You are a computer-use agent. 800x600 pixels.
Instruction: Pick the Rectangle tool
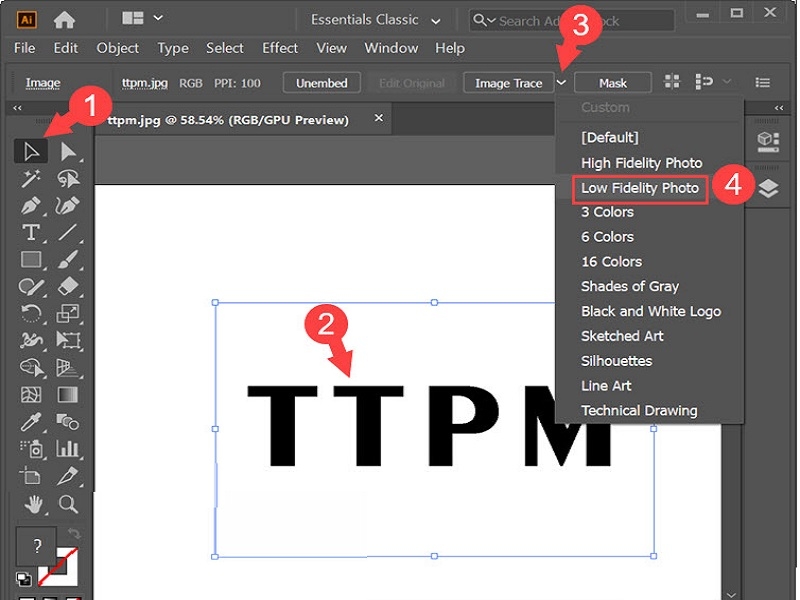pos(31,260)
